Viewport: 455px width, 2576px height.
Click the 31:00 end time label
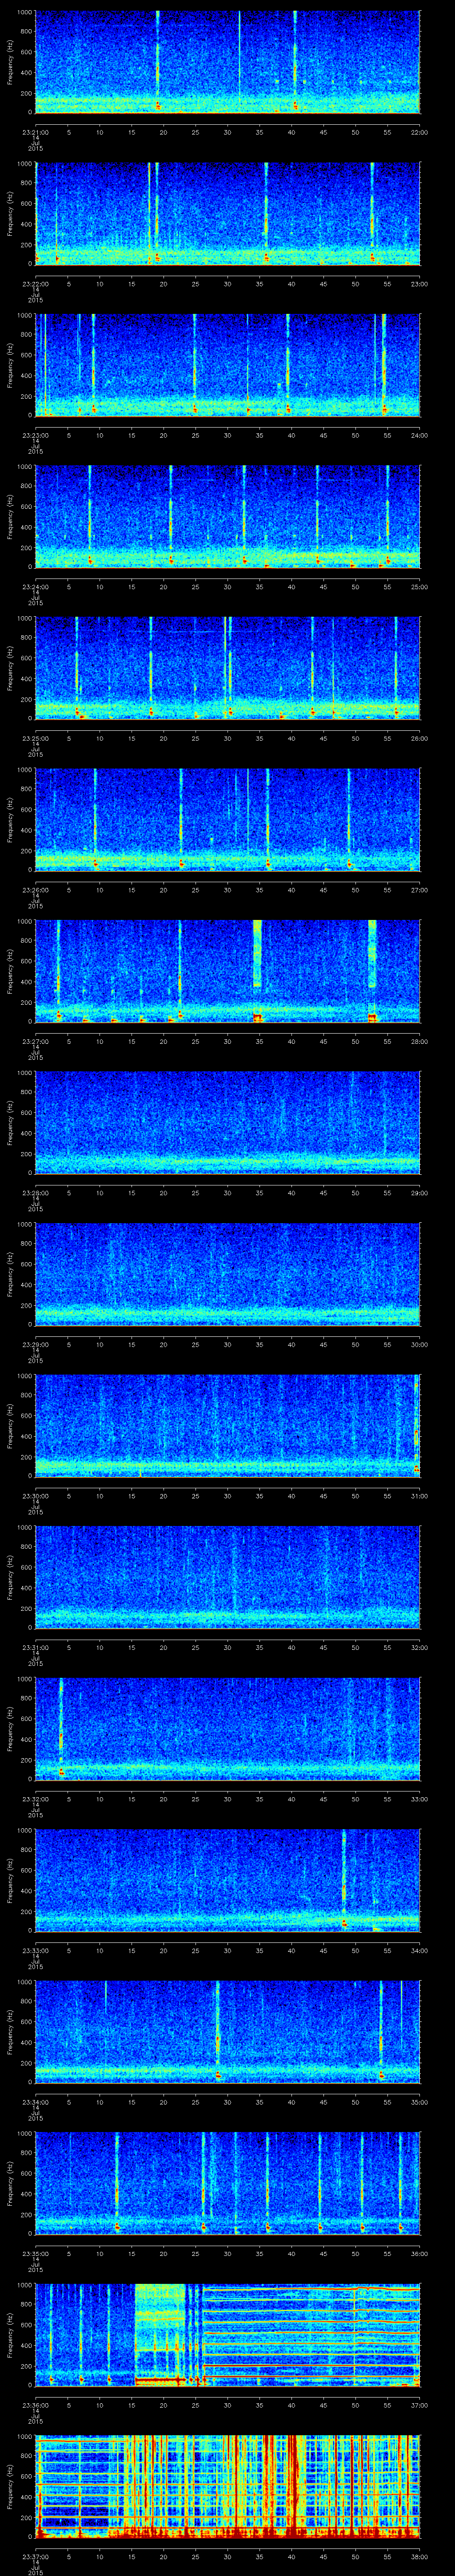419,1495
